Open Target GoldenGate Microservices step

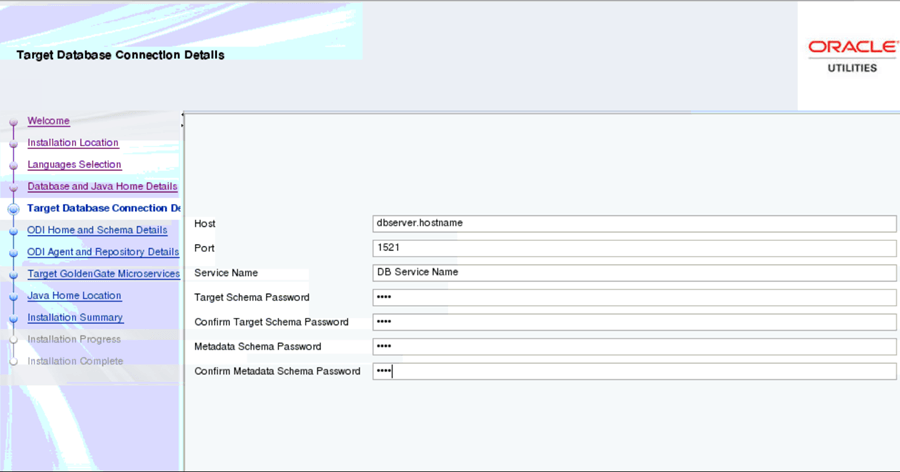point(104,273)
